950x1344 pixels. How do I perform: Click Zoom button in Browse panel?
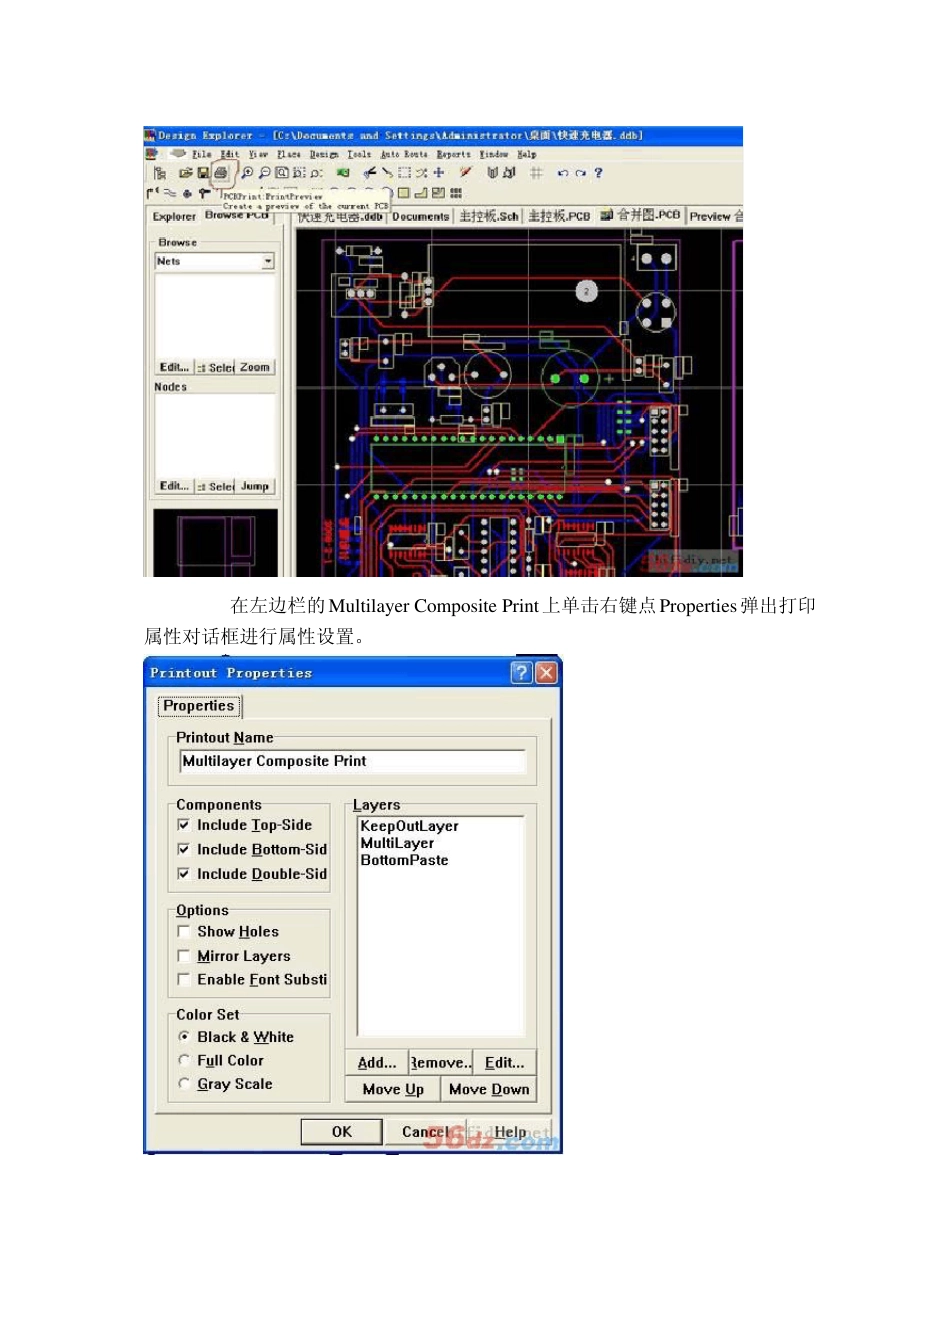[255, 368]
